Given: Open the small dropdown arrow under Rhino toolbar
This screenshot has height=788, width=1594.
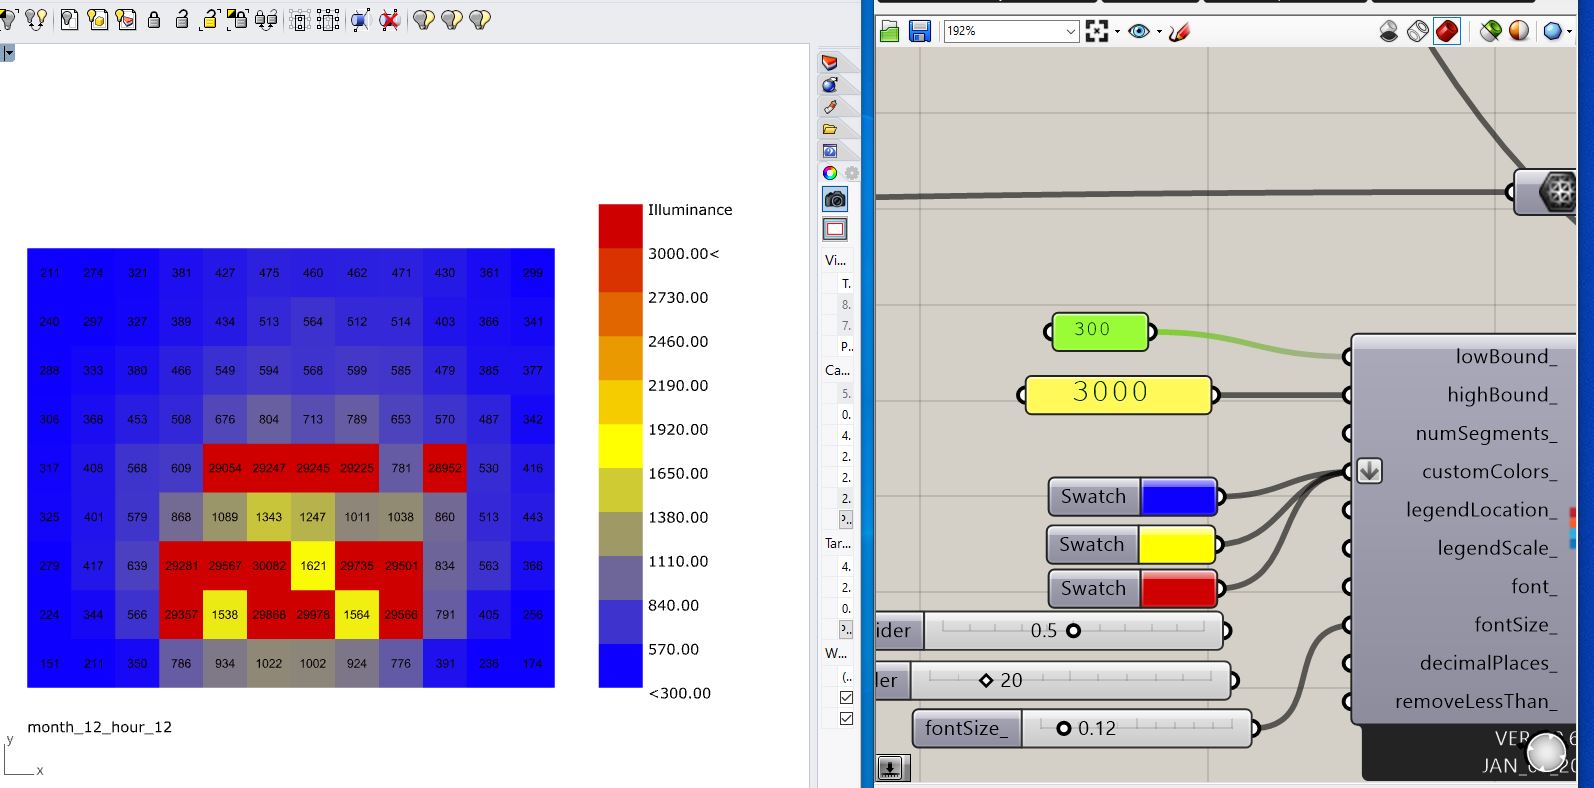Looking at the screenshot, I should click(x=8, y=53).
